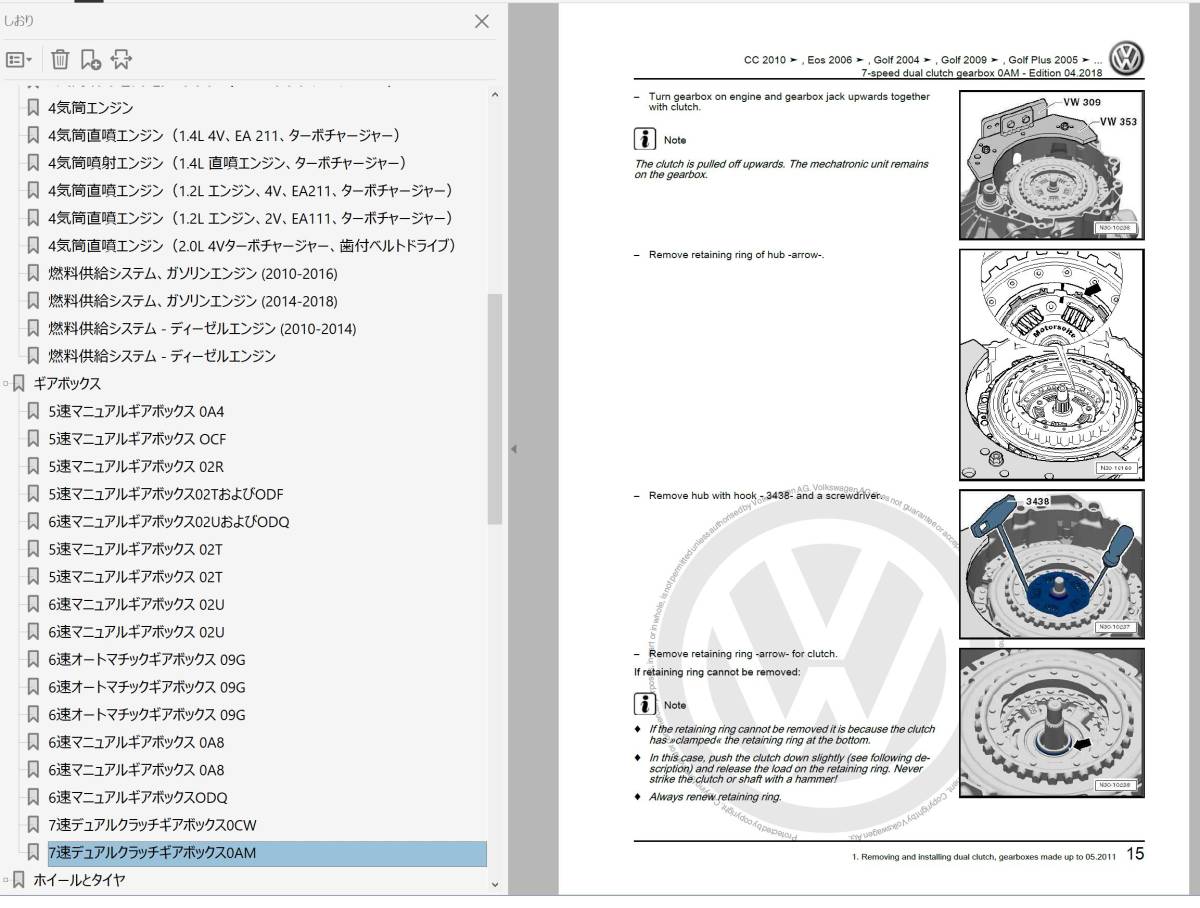Click bookmark icon beside 2.0L 4Vターボチャージャー entry
1200x908 pixels.
tap(33, 245)
